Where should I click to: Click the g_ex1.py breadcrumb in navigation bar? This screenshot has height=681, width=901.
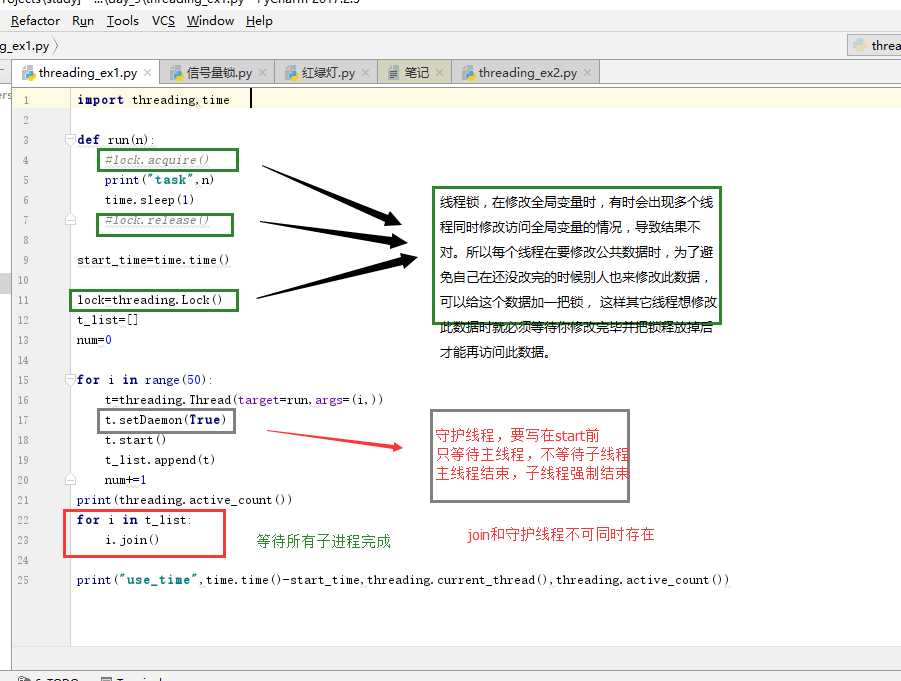[x=24, y=46]
